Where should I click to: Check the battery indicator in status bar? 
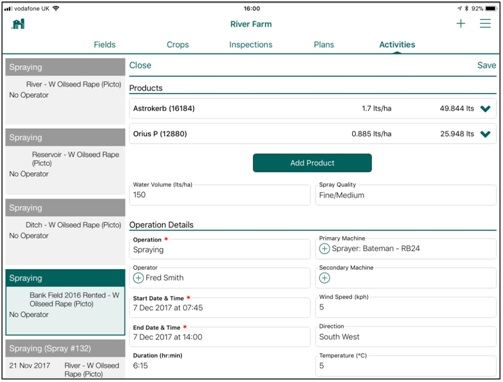491,8
